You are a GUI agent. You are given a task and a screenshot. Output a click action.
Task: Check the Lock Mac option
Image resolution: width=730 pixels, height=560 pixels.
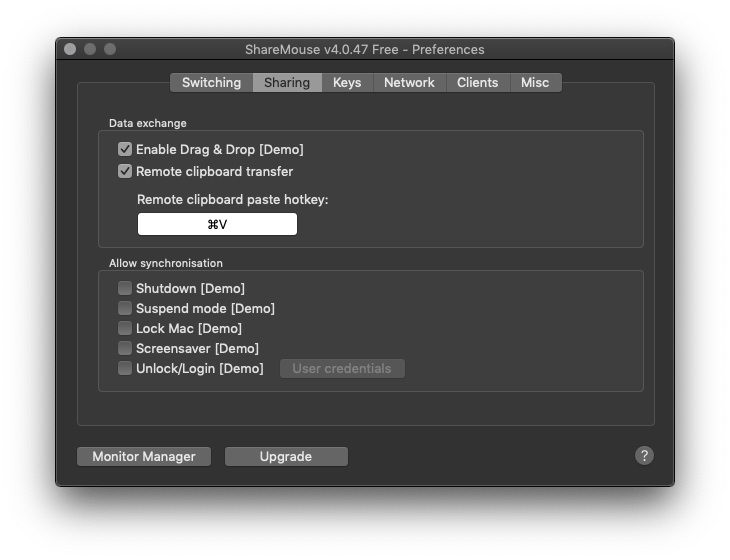(125, 328)
